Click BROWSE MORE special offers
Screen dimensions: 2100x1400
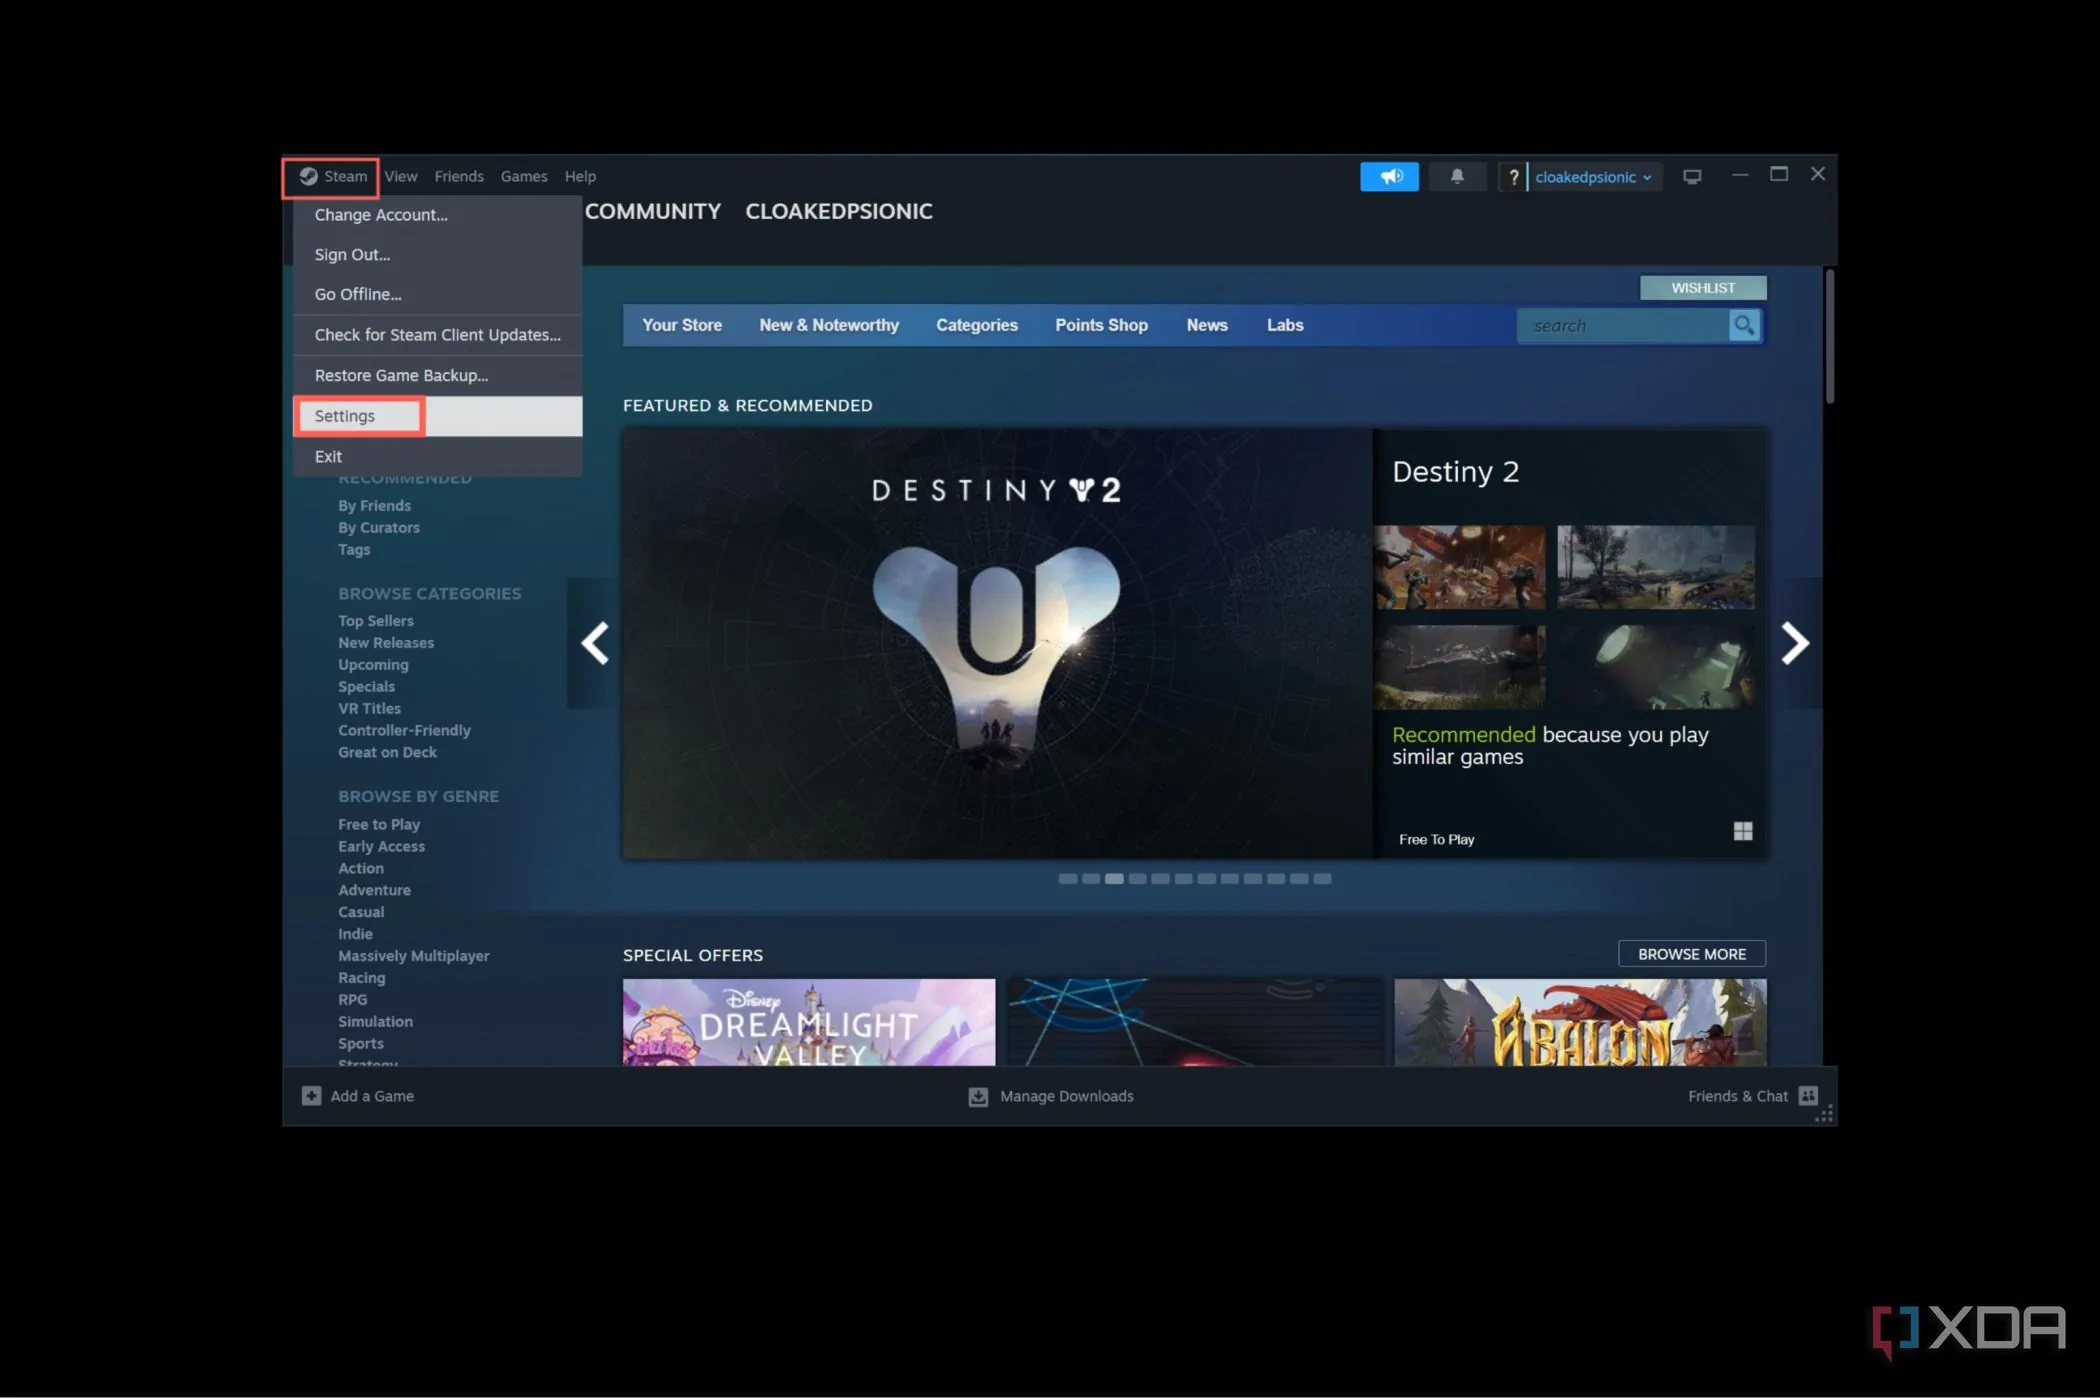[1692, 955]
